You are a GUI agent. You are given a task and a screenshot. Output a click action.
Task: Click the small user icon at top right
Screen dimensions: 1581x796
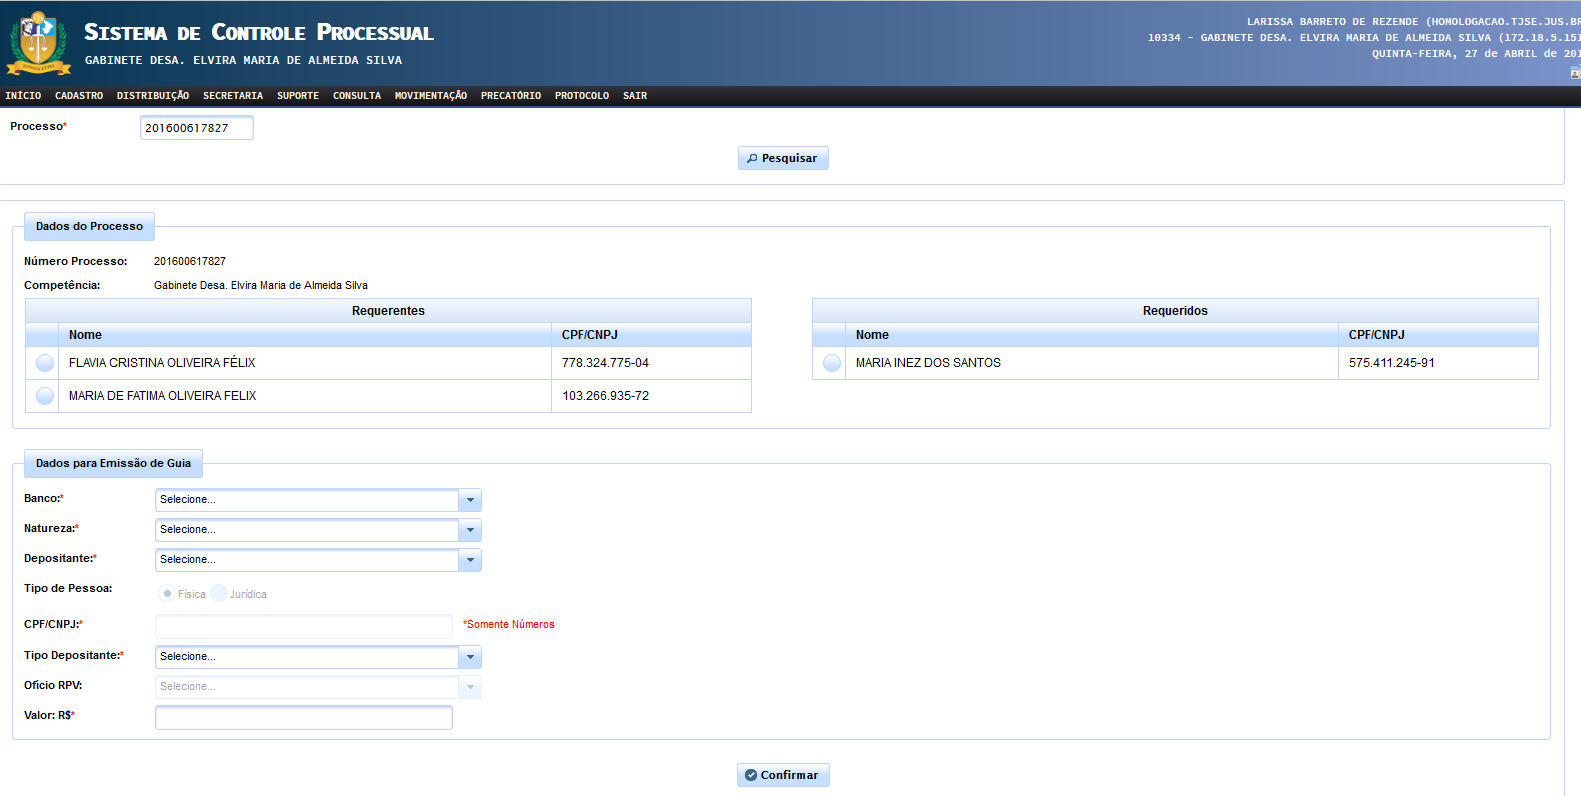point(1575,72)
